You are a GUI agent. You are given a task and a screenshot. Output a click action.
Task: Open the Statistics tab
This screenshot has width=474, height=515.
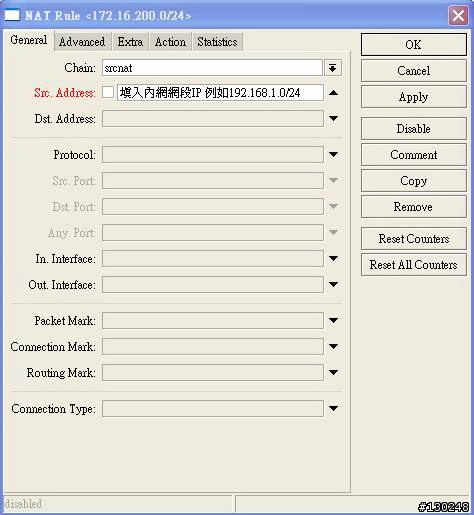217,42
